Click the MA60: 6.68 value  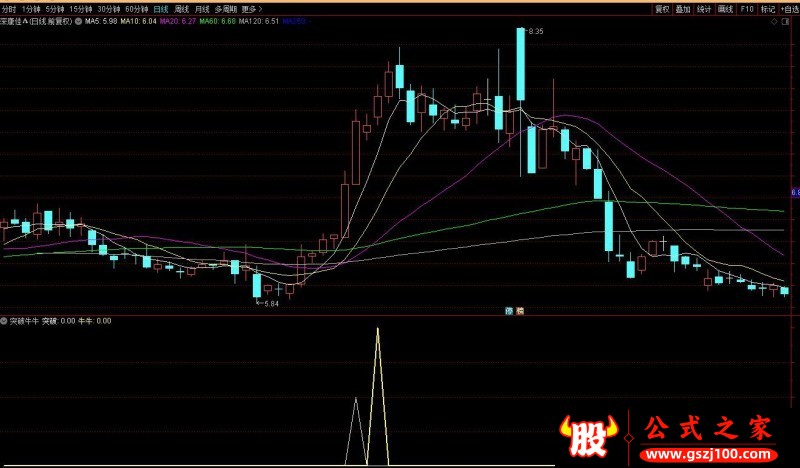click(217, 21)
